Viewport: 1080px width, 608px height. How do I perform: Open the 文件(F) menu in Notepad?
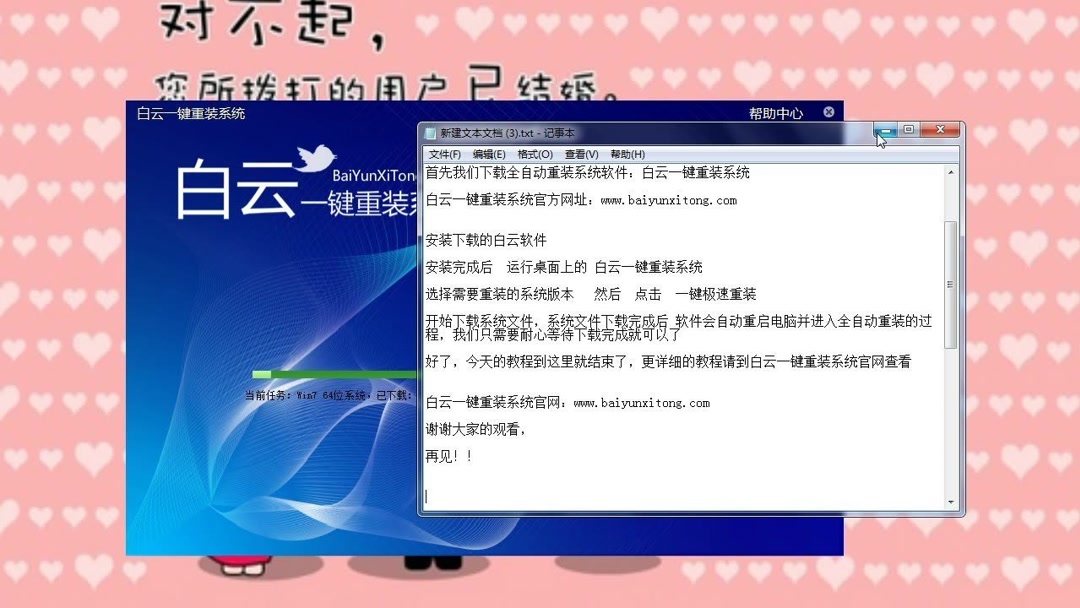pos(443,153)
